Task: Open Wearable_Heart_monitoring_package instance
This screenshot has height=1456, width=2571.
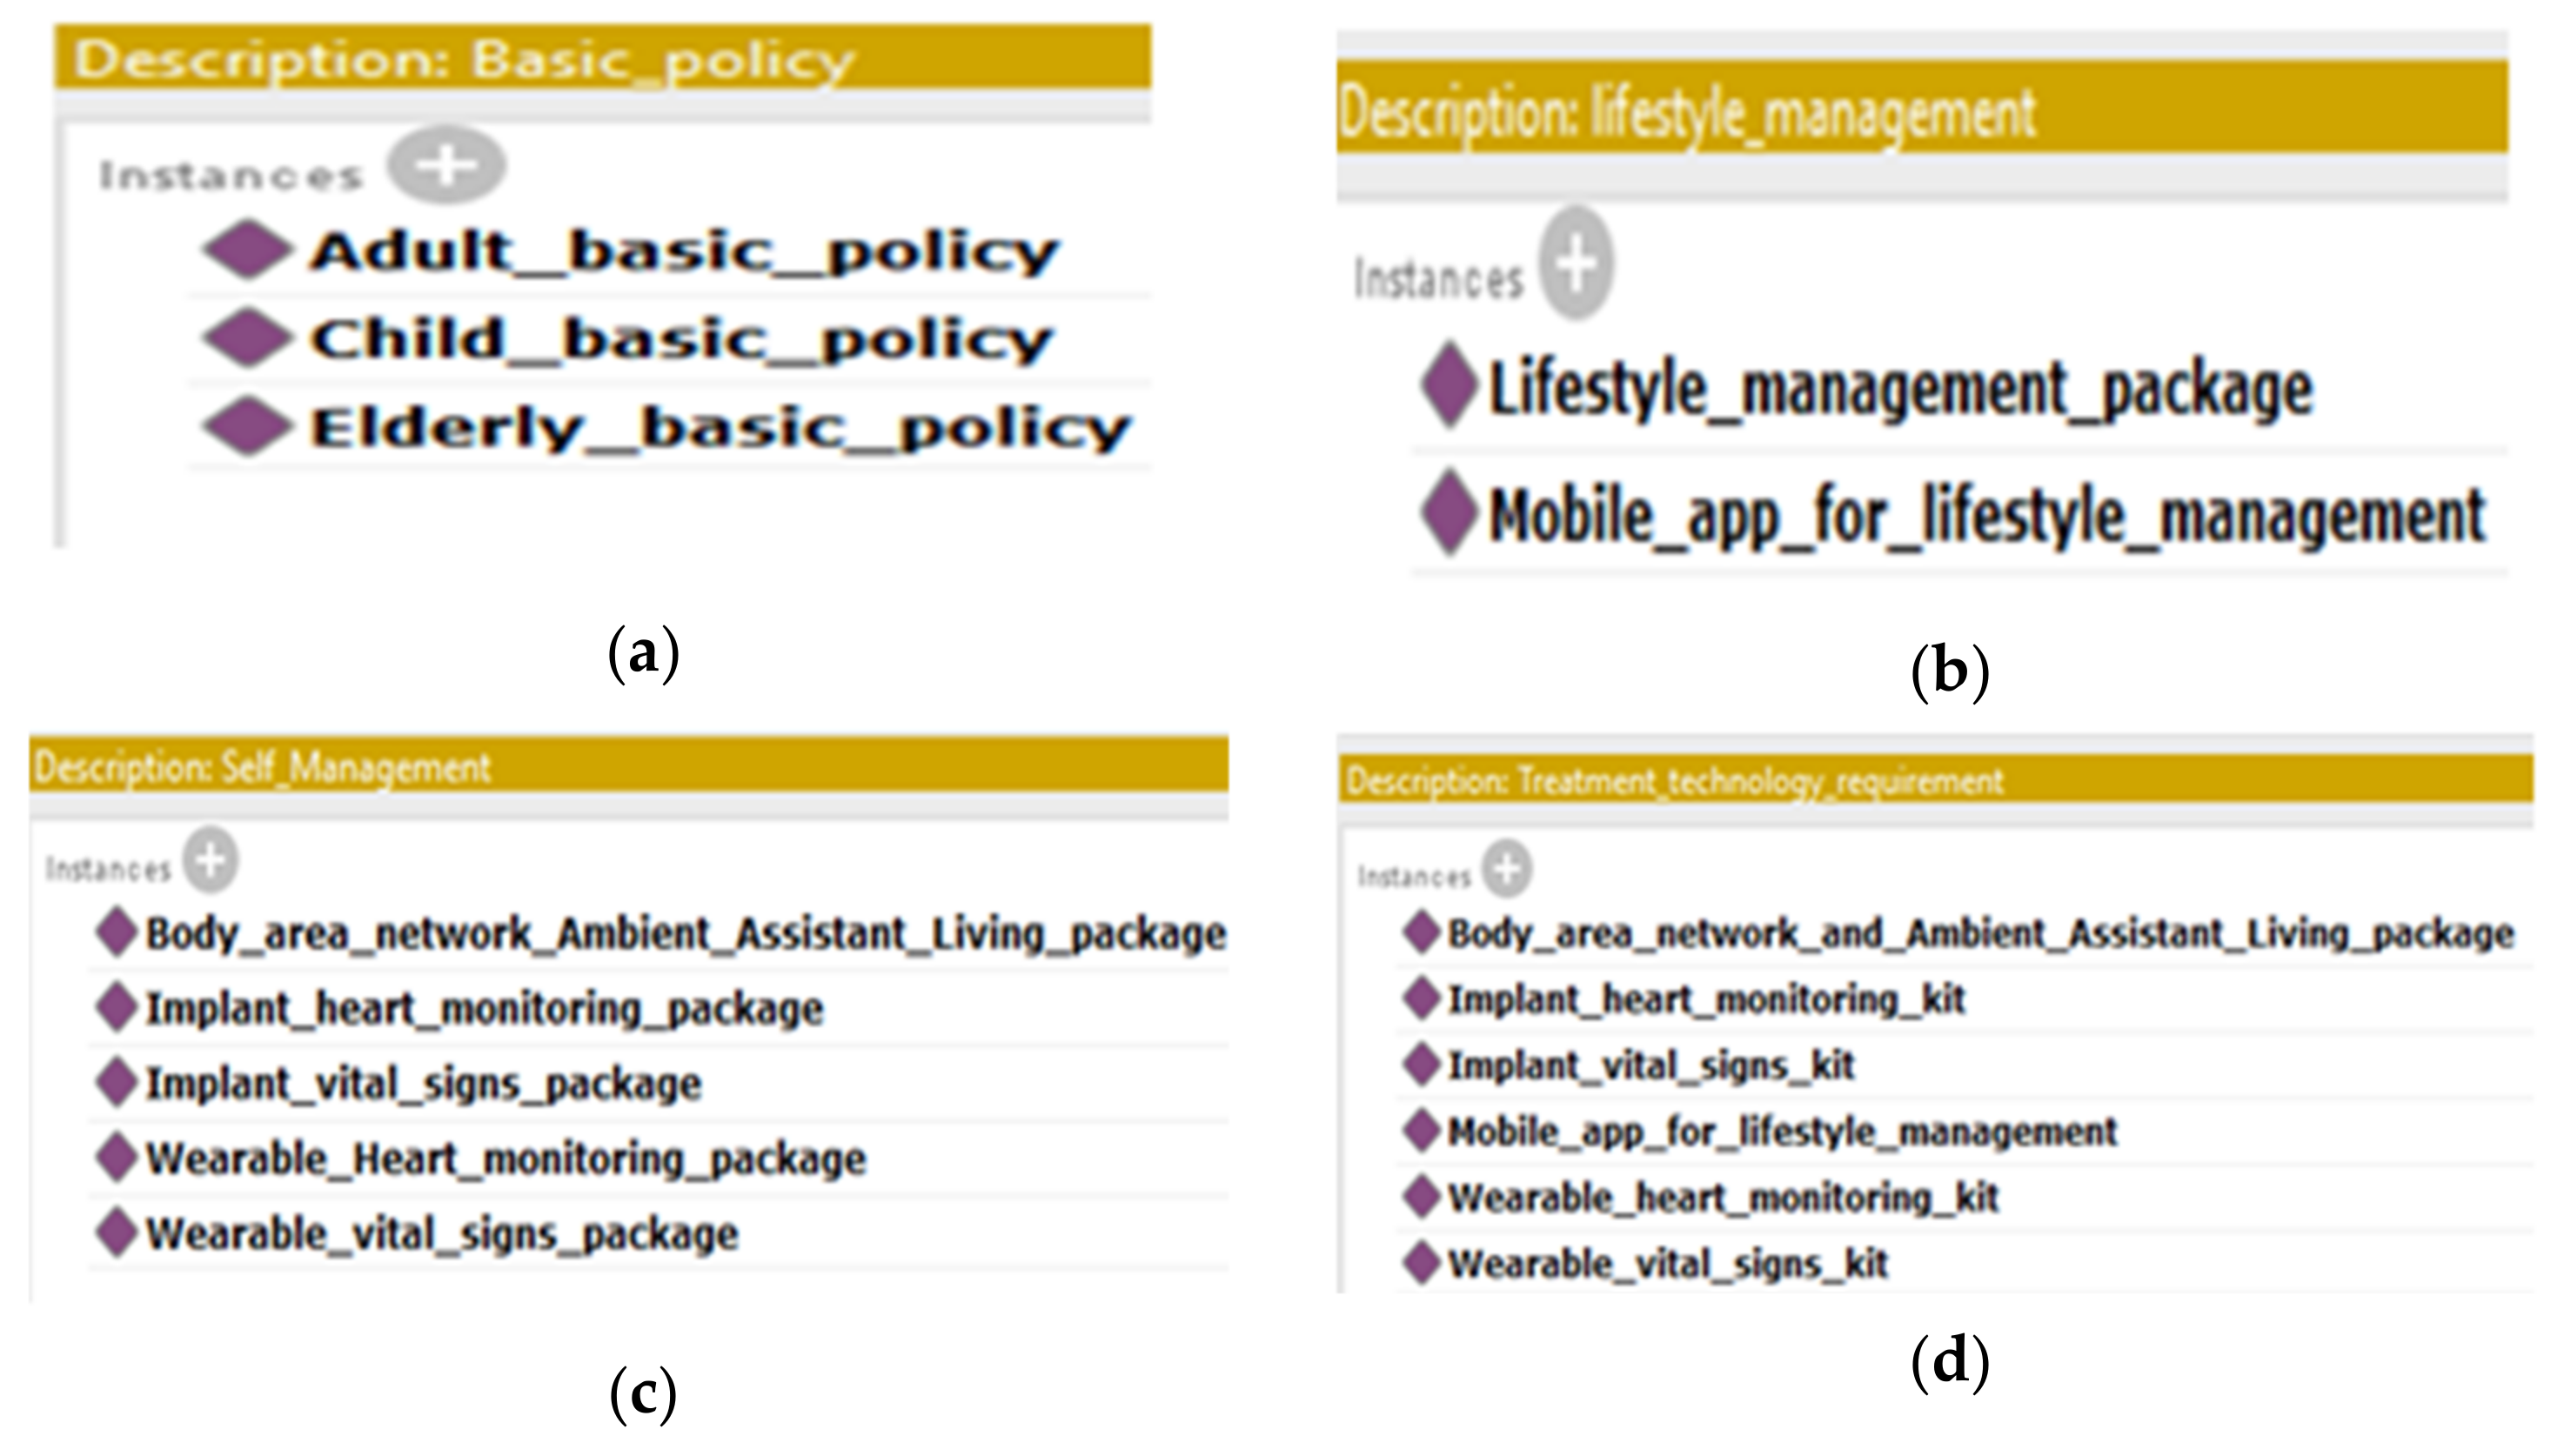Action: point(505,1158)
